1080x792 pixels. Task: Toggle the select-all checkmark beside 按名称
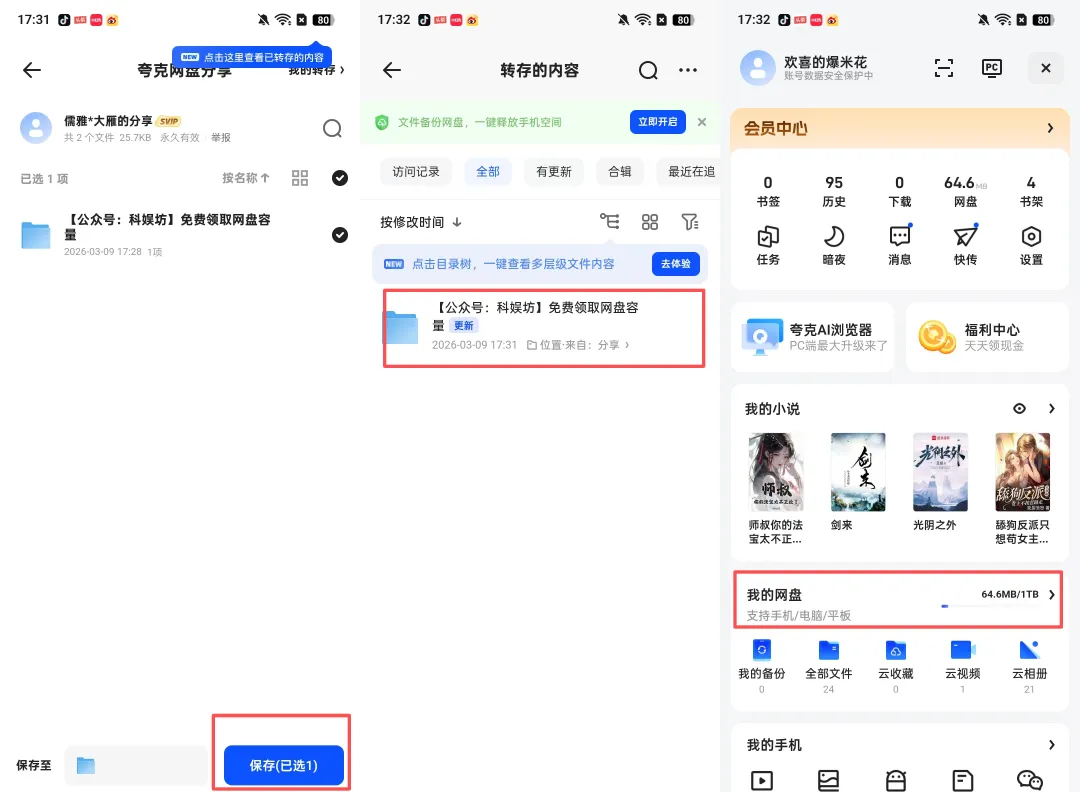[x=340, y=178]
